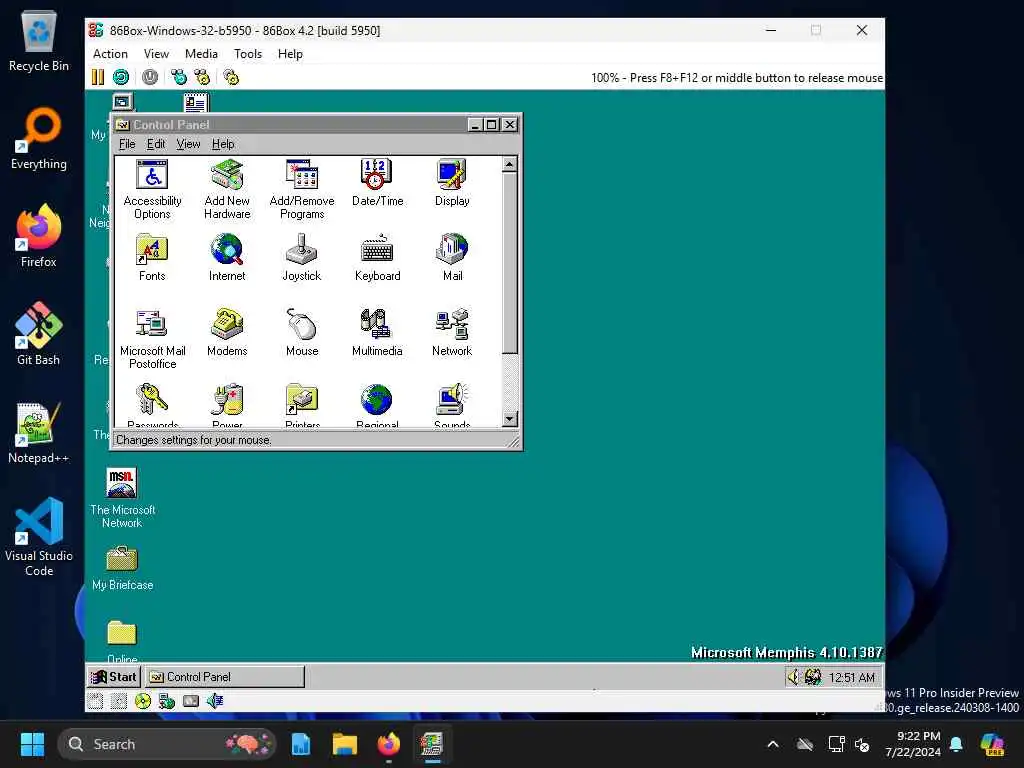Screen dimensions: 1024x768
Task: Open the Everything desktop shortcut
Action: pos(39,138)
